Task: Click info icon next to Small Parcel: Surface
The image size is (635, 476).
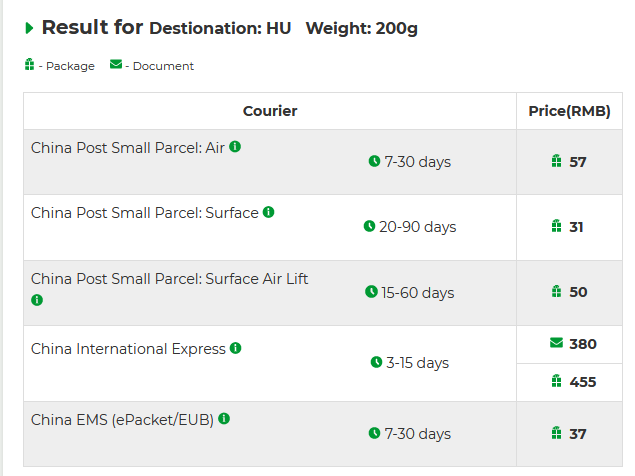Action: coord(268,212)
